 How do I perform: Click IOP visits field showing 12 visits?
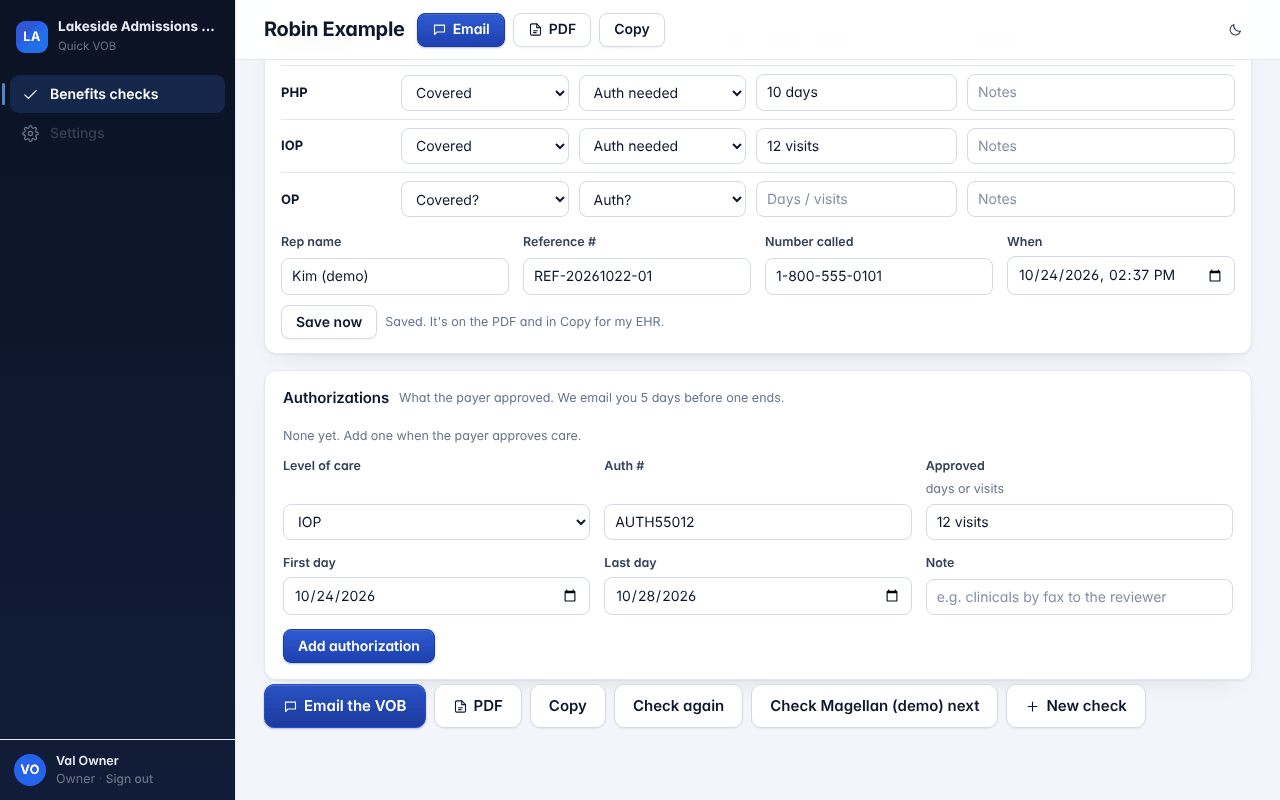pyautogui.click(x=856, y=146)
